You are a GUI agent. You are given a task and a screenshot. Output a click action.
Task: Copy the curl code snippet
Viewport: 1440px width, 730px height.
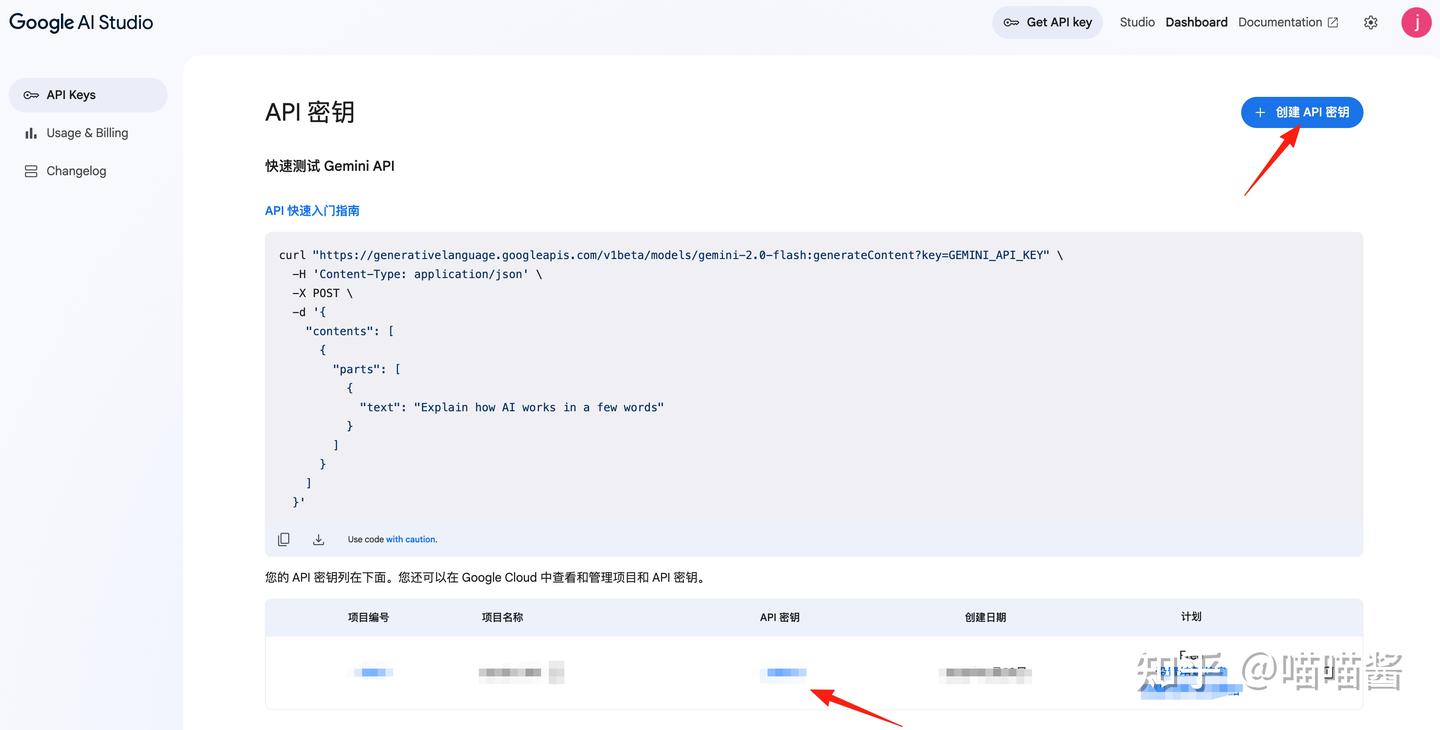pos(284,539)
